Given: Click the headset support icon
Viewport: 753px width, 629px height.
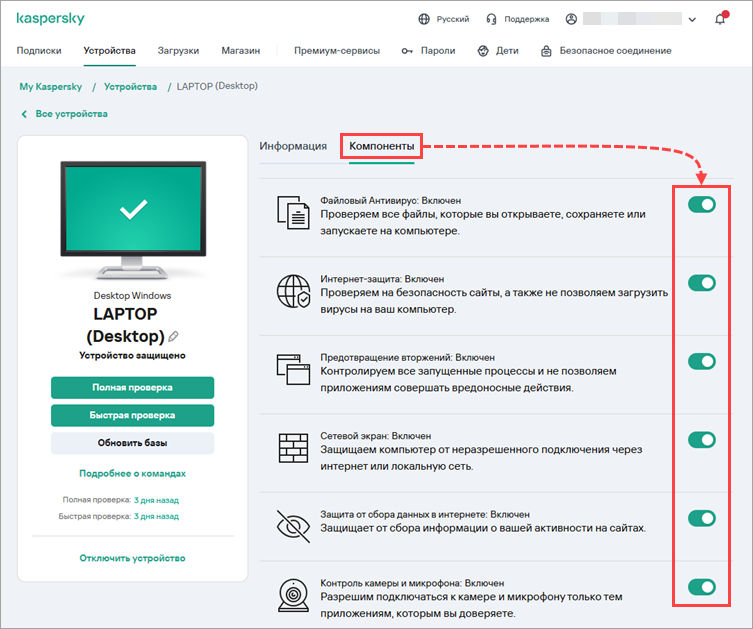Looking at the screenshot, I should 491,19.
